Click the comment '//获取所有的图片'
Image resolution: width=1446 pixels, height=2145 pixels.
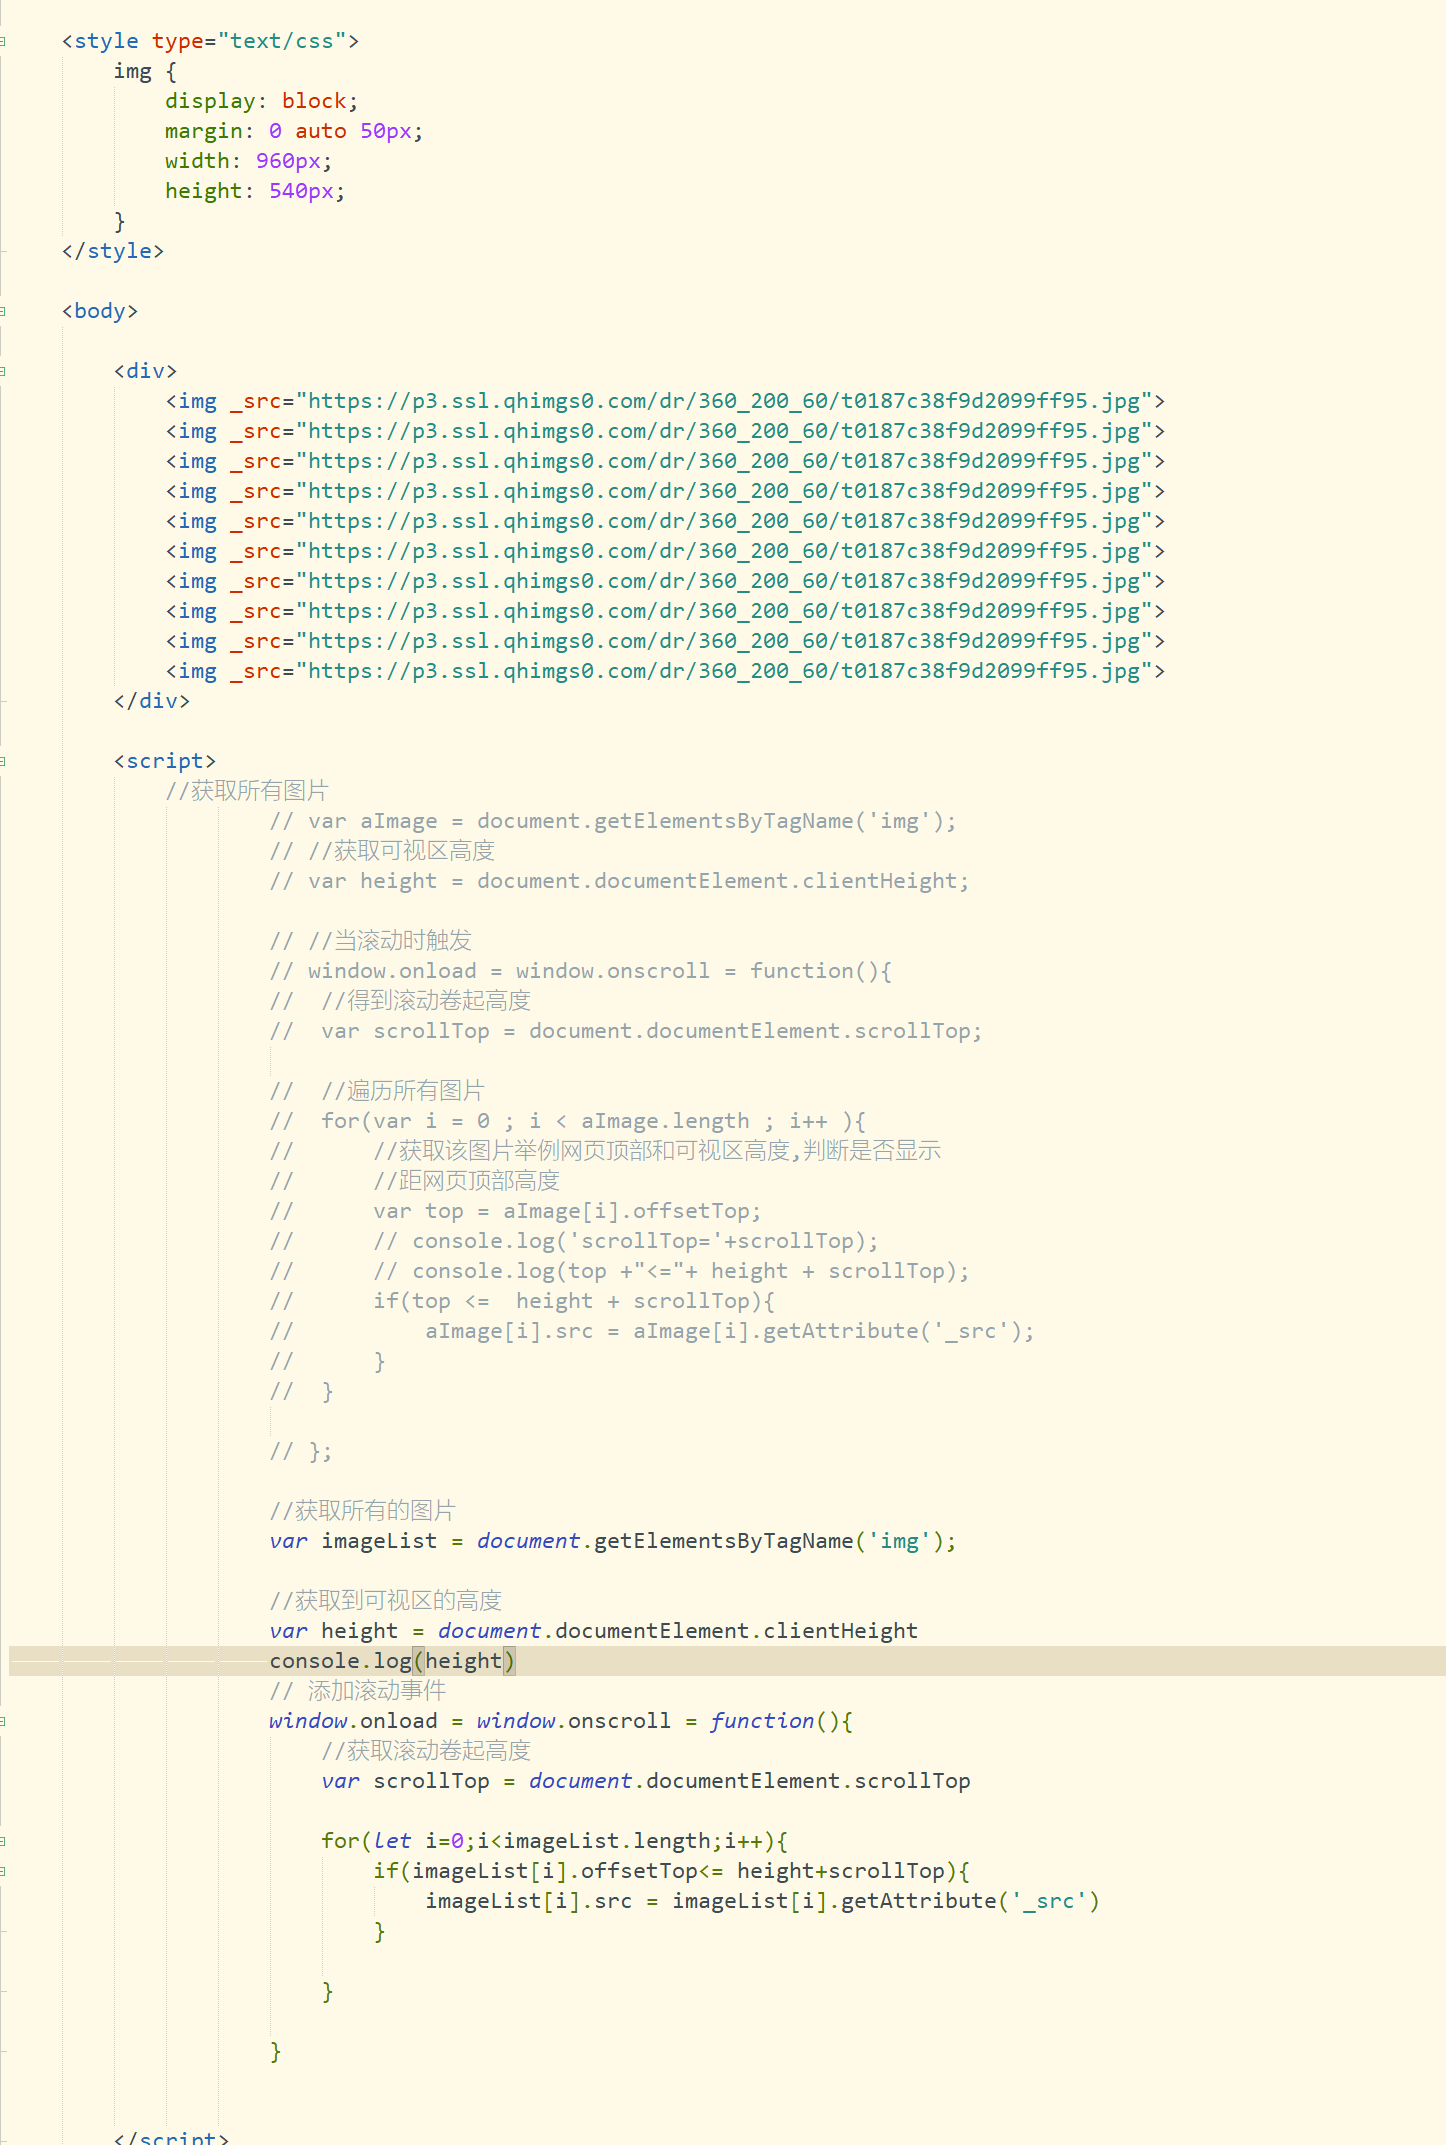coord(363,1511)
